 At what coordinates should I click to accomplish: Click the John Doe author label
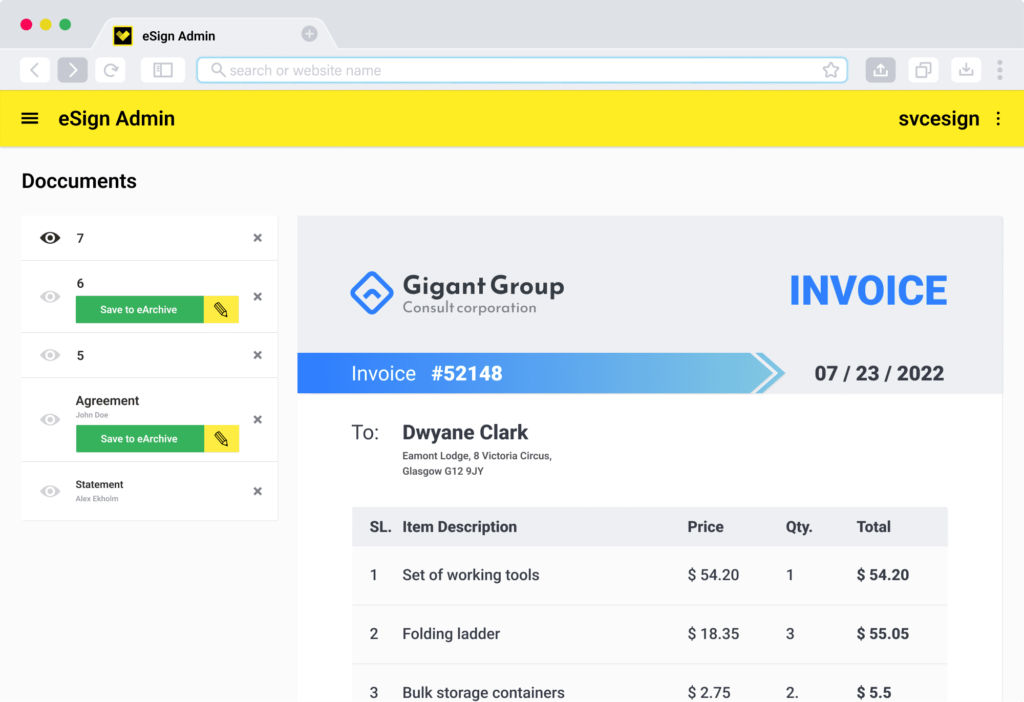[x=91, y=415]
